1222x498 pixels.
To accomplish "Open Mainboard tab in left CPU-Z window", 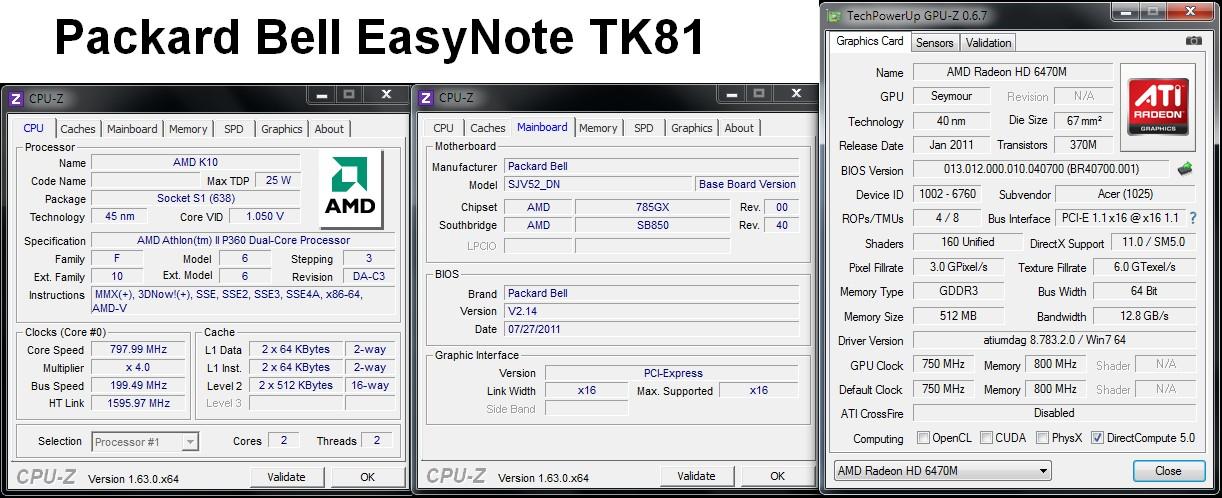I will pyautogui.click(x=132, y=129).
